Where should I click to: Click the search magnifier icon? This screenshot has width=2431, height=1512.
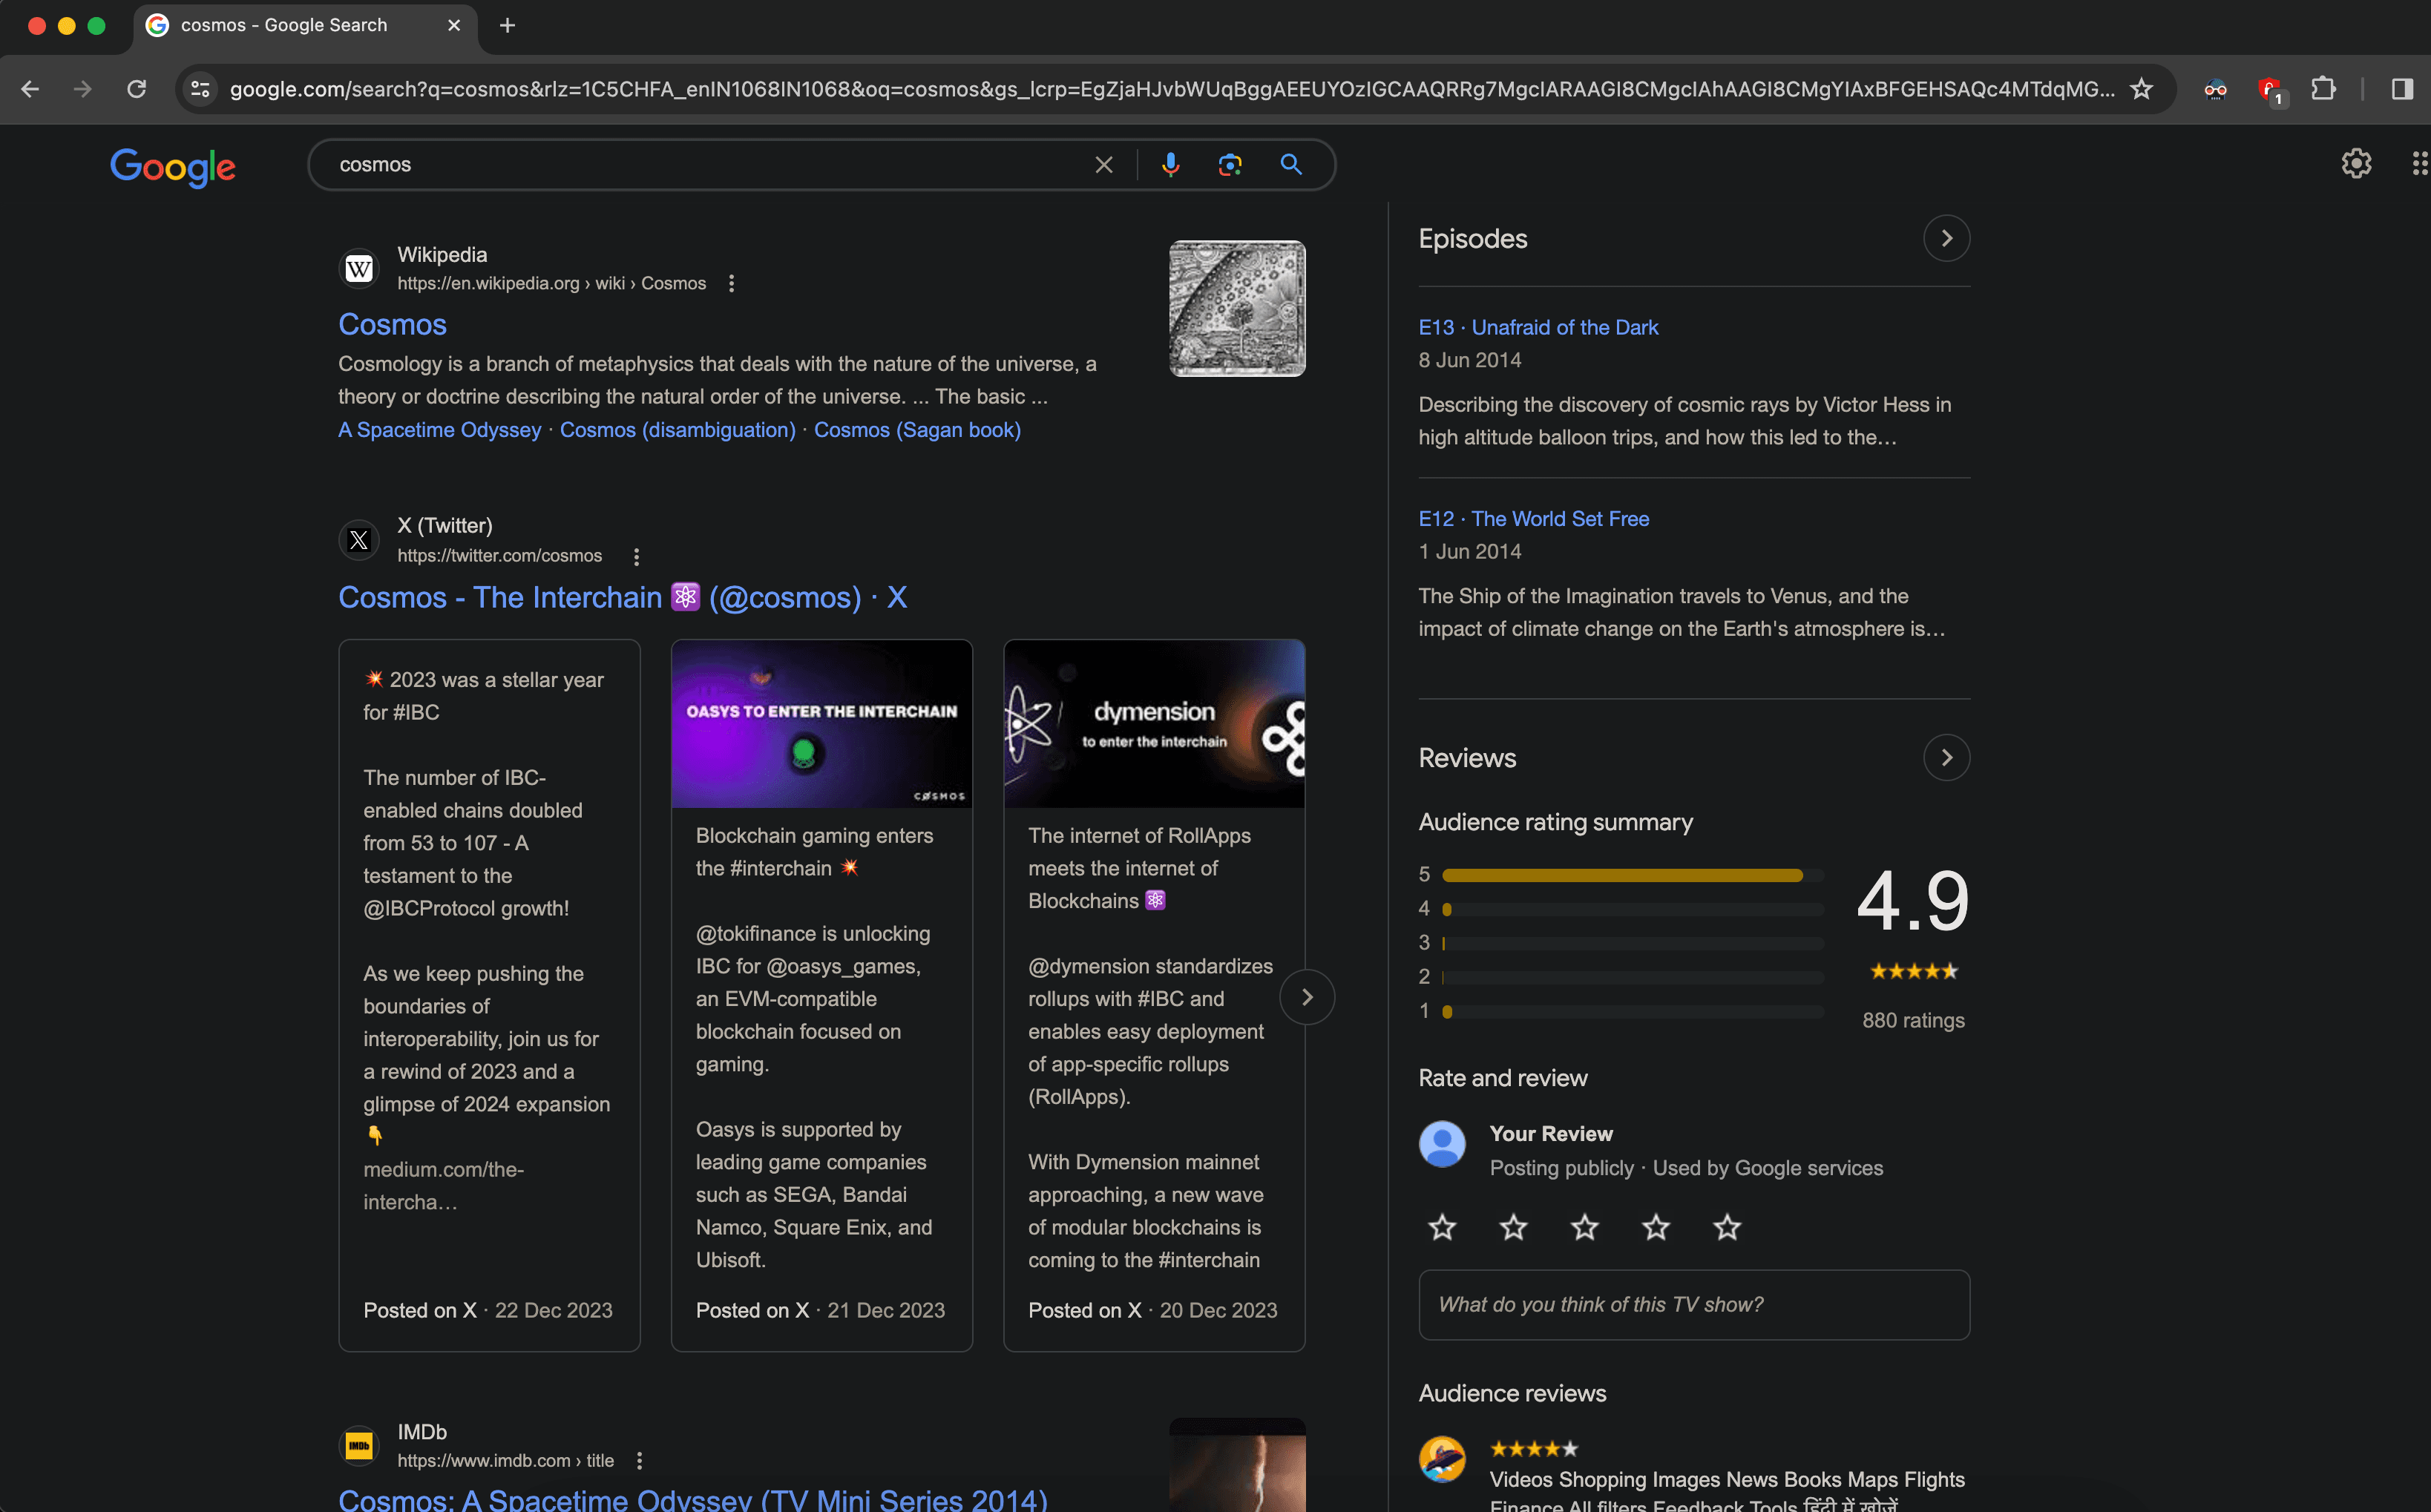click(x=1291, y=164)
